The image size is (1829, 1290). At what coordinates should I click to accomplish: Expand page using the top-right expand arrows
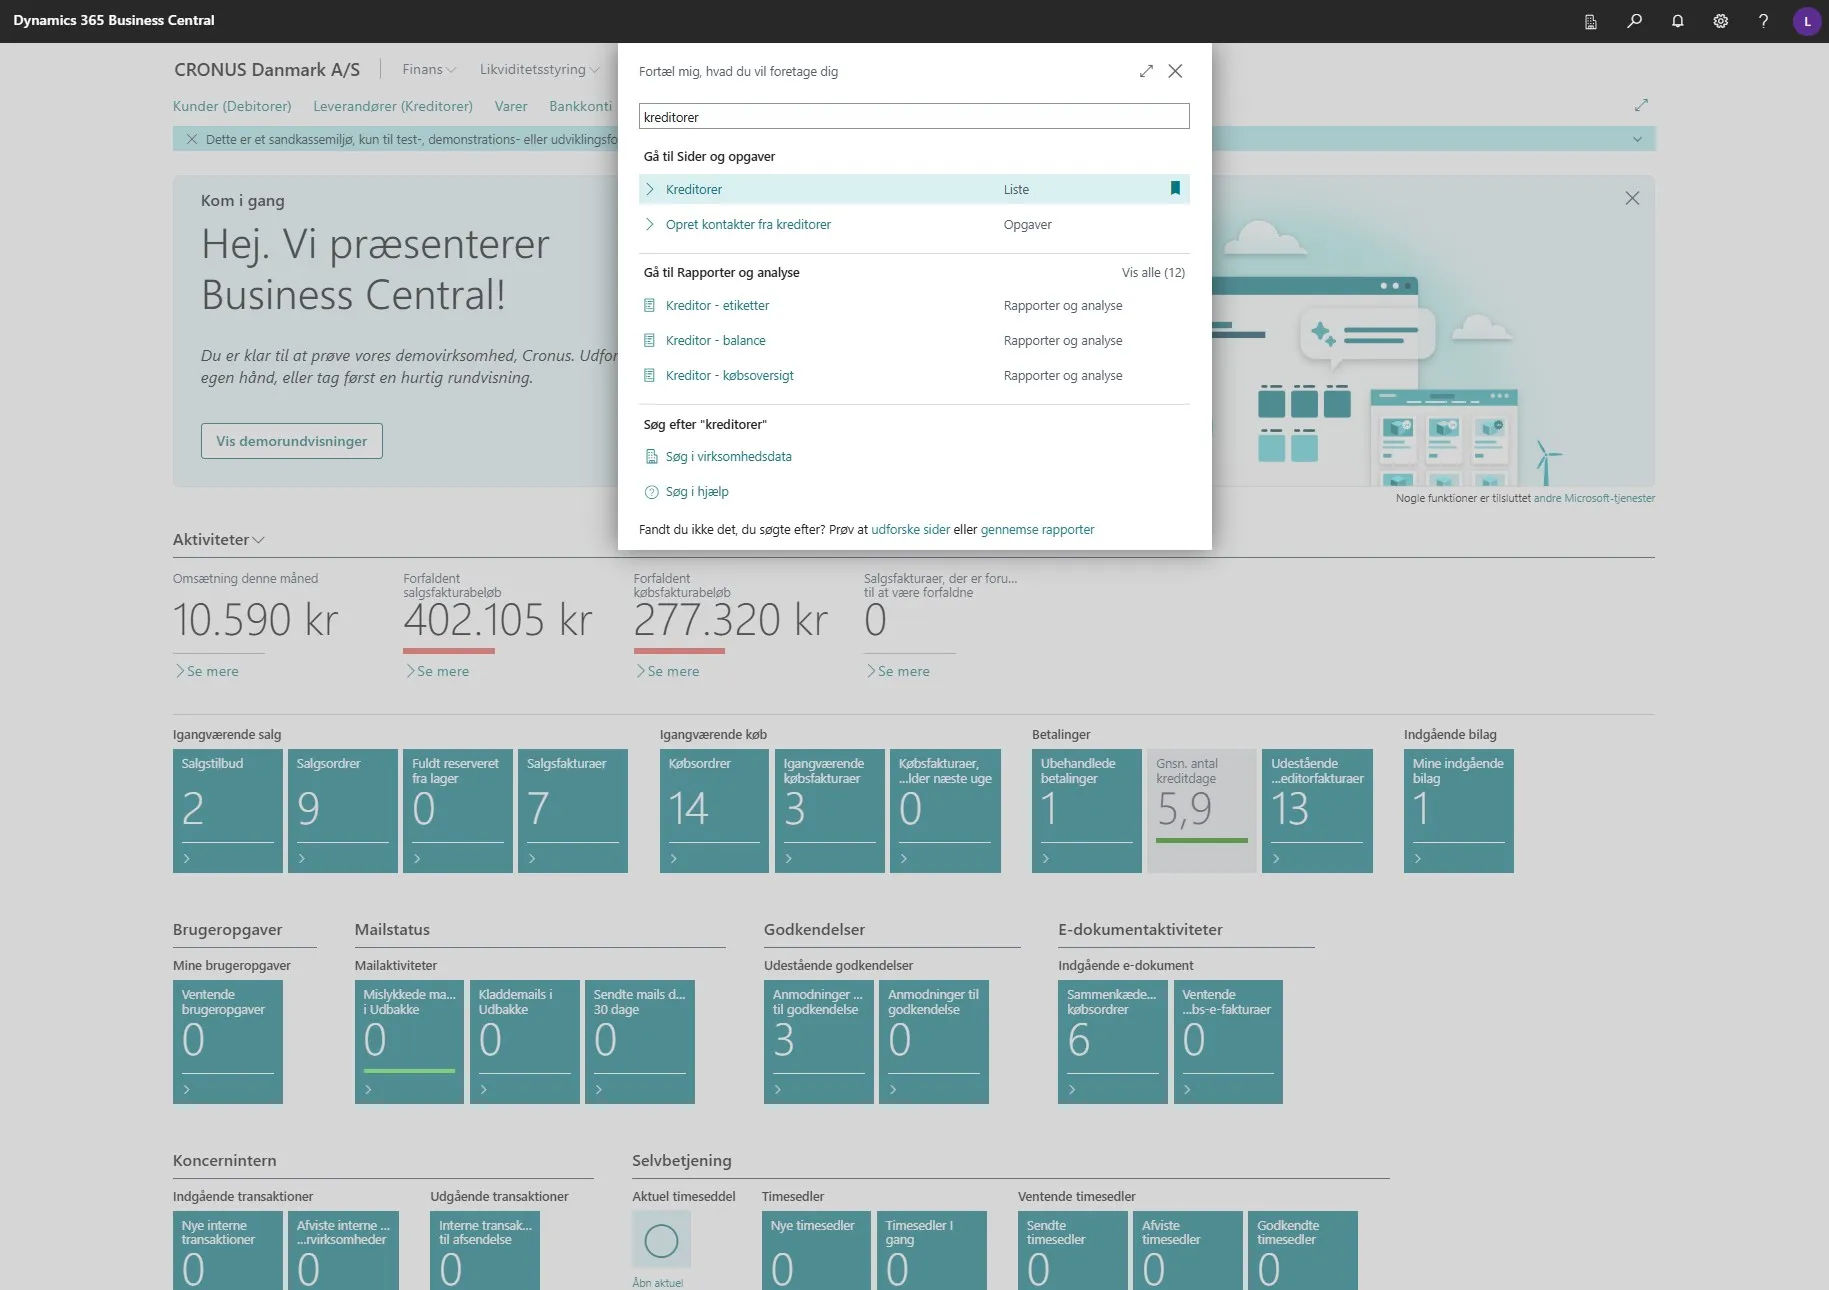(x=1641, y=105)
